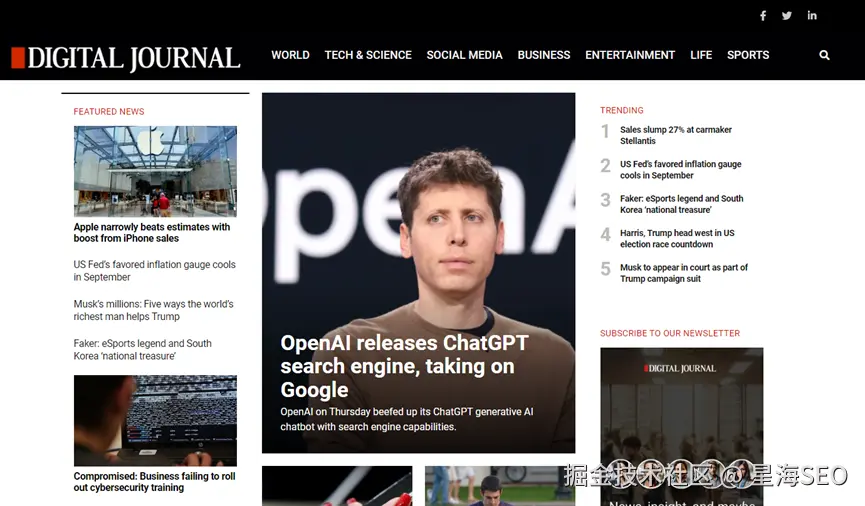Go to the Sports section

748,55
